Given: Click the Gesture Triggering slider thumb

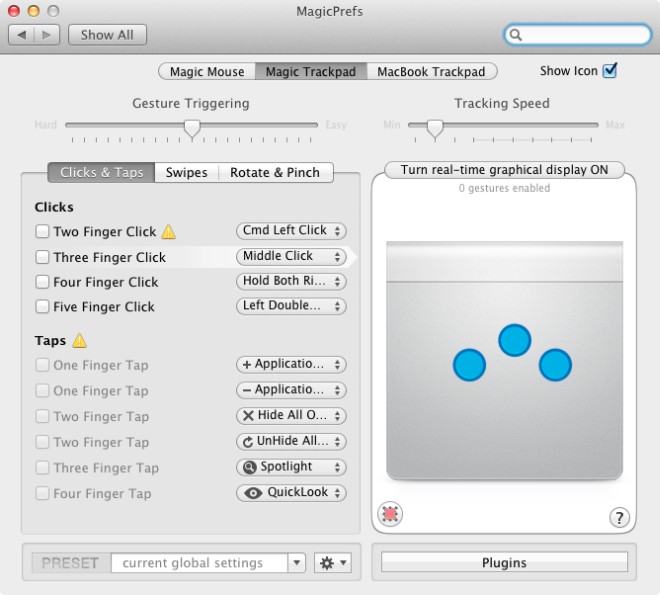Looking at the screenshot, I should click(192, 128).
